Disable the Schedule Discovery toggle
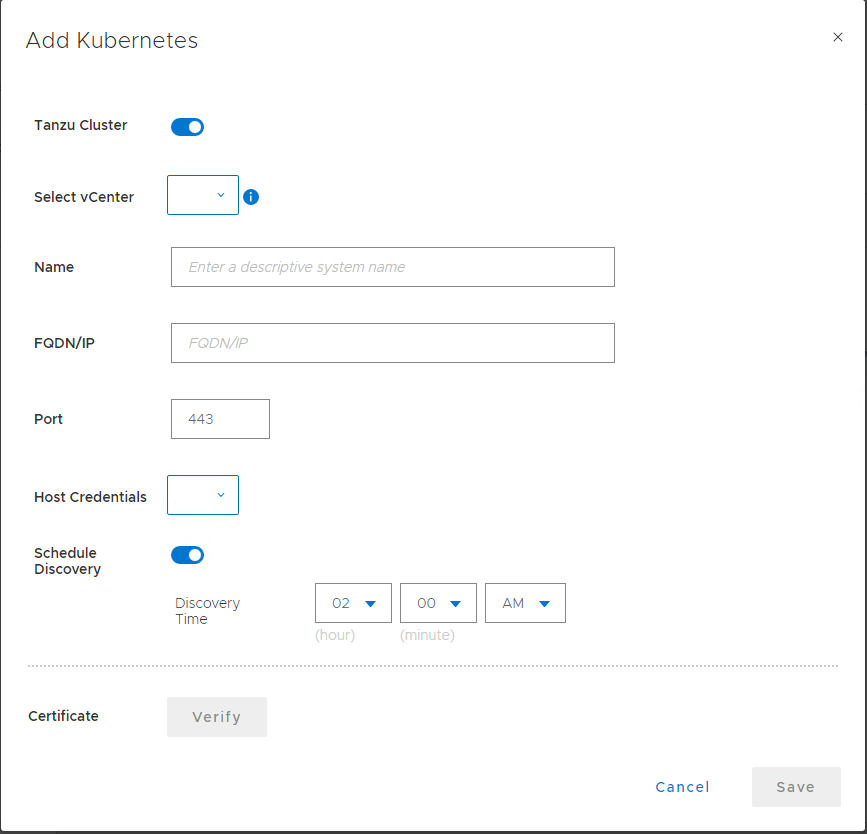 (x=187, y=555)
